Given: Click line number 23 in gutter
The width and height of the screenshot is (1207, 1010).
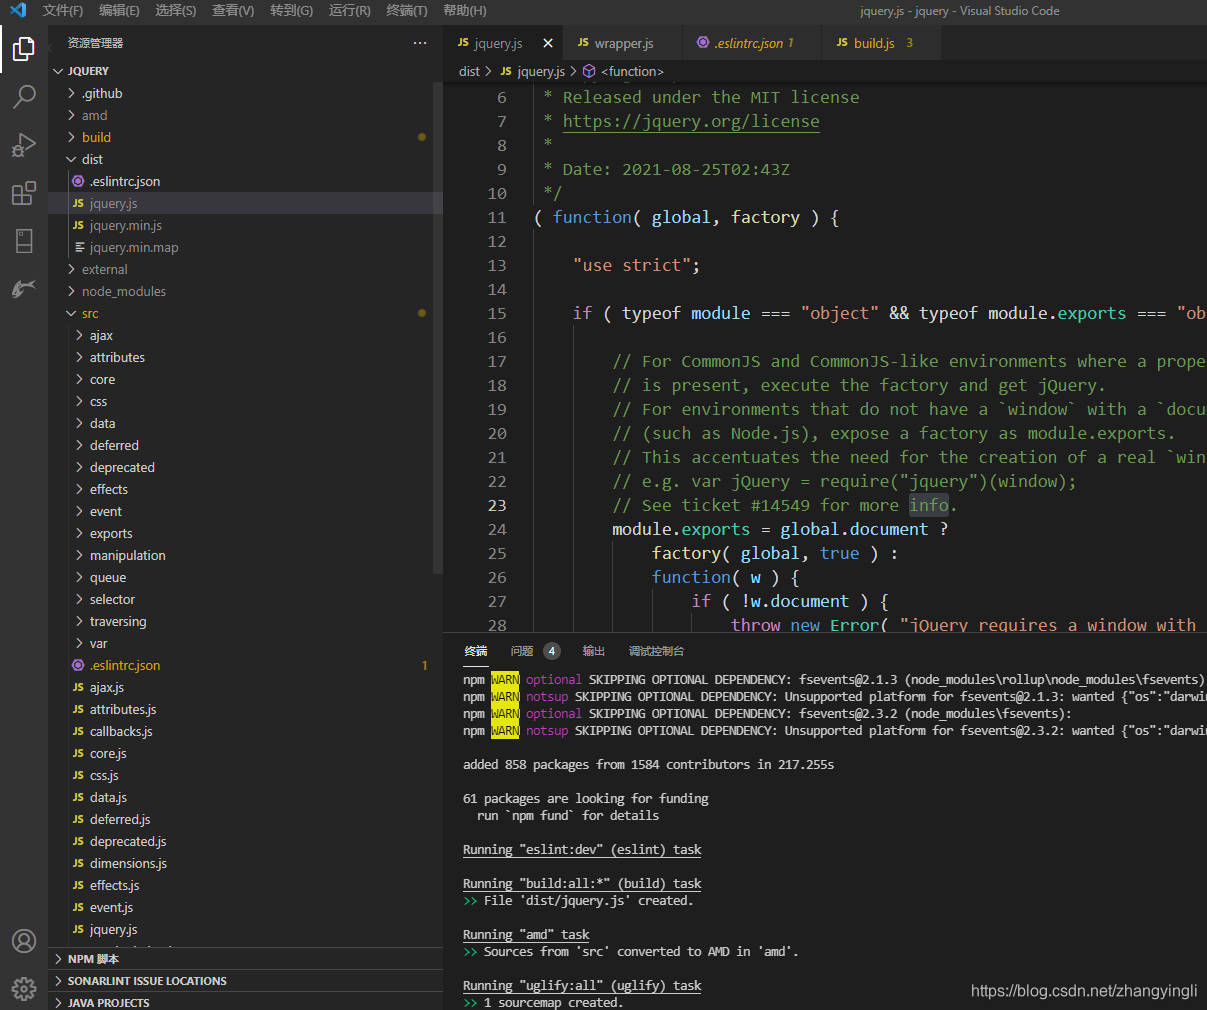Looking at the screenshot, I should coord(497,505).
